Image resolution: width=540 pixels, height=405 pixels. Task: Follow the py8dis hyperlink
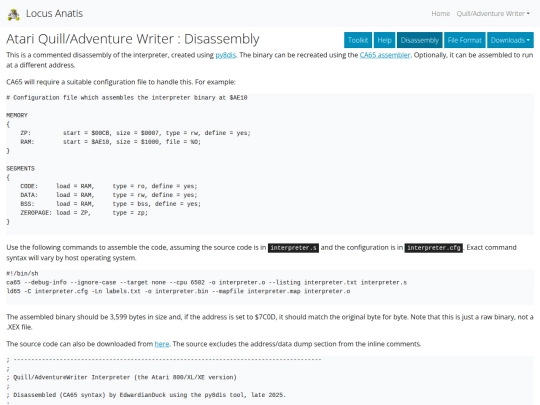pyautogui.click(x=226, y=55)
